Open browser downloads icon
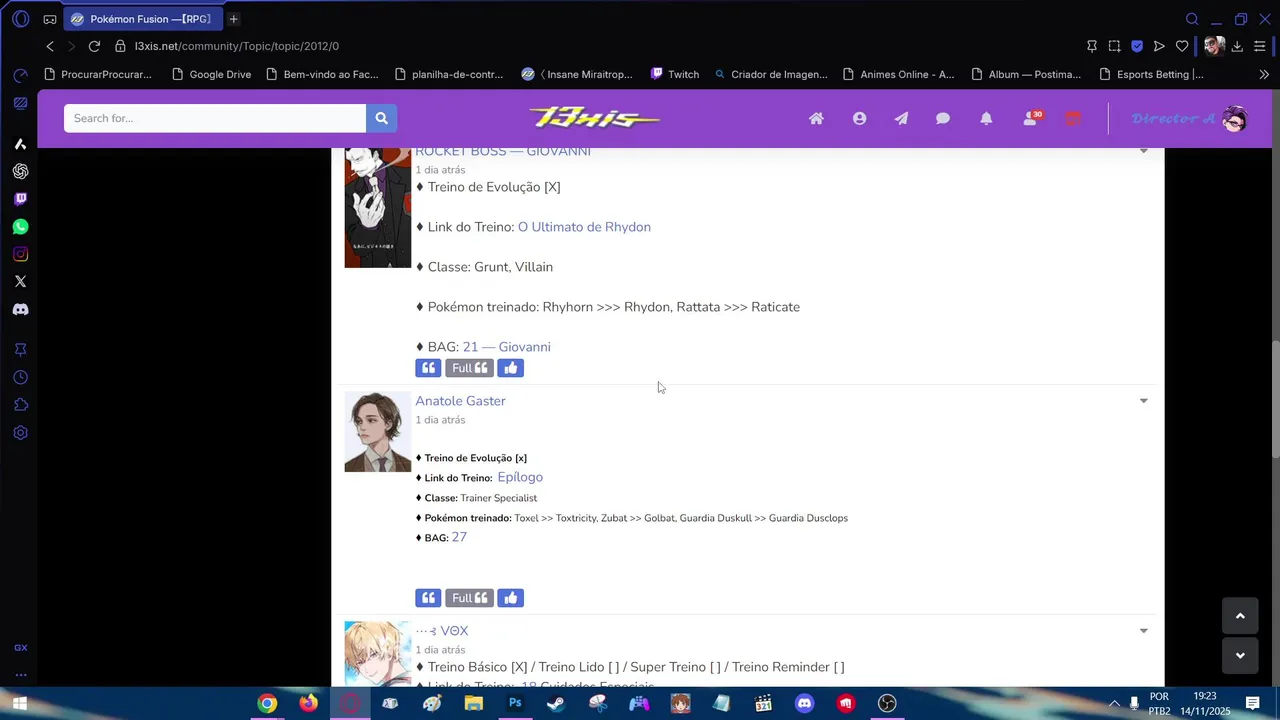1280x720 pixels. [1237, 46]
